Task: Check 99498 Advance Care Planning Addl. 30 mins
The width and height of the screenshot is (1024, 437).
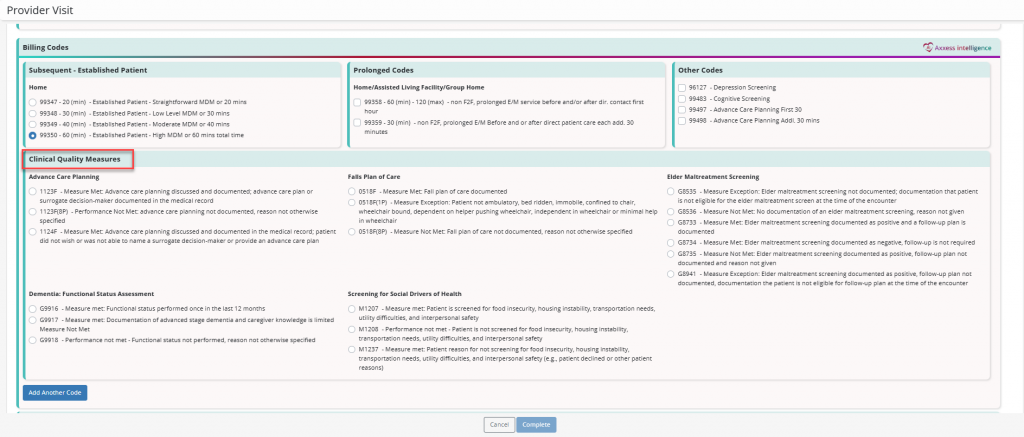Action: [682, 121]
